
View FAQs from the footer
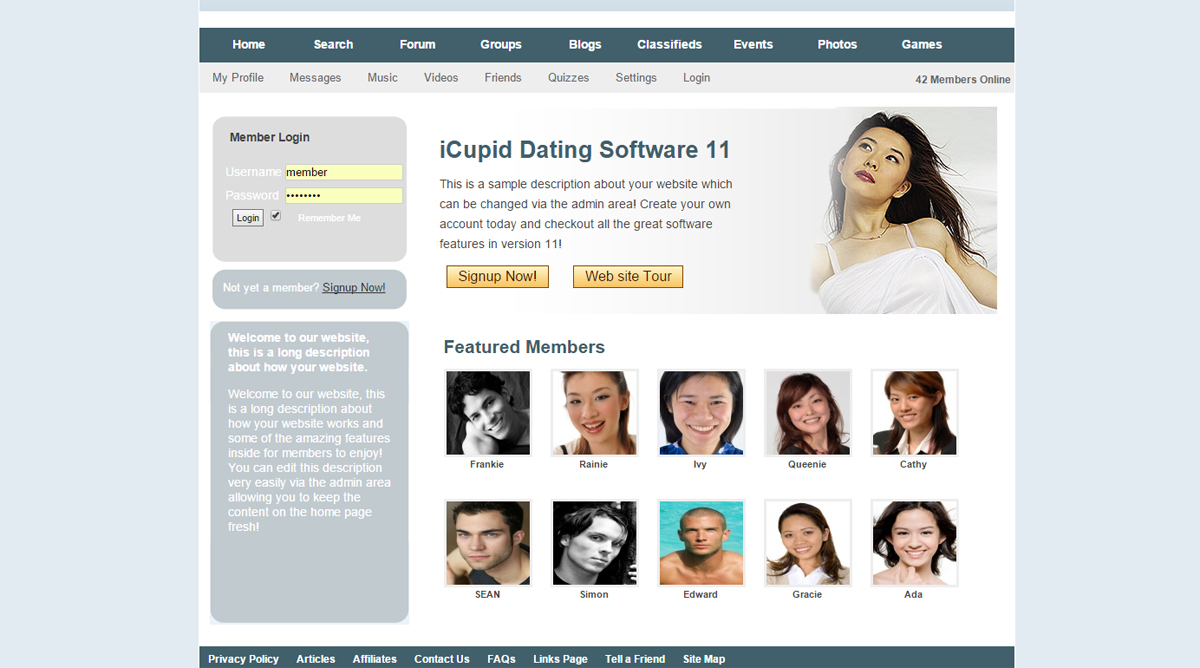(501, 659)
